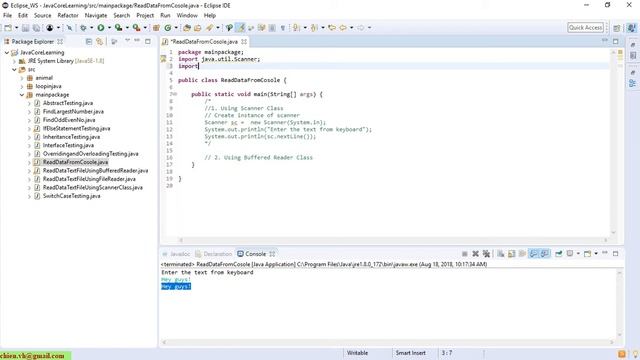Click the warning marker on line 2
Viewport: 640px width, 360px height.
point(163,59)
